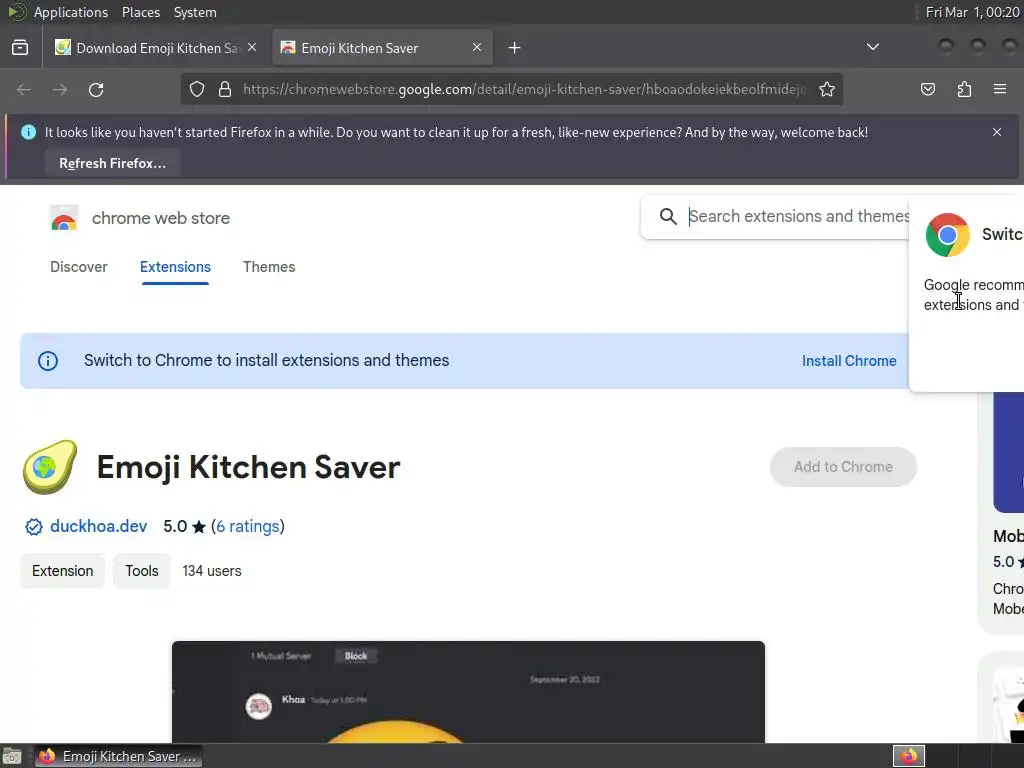Viewport: 1024px width, 768px height.
Task: Select the Emoji Kitchen Saver tab
Action: (x=382, y=48)
